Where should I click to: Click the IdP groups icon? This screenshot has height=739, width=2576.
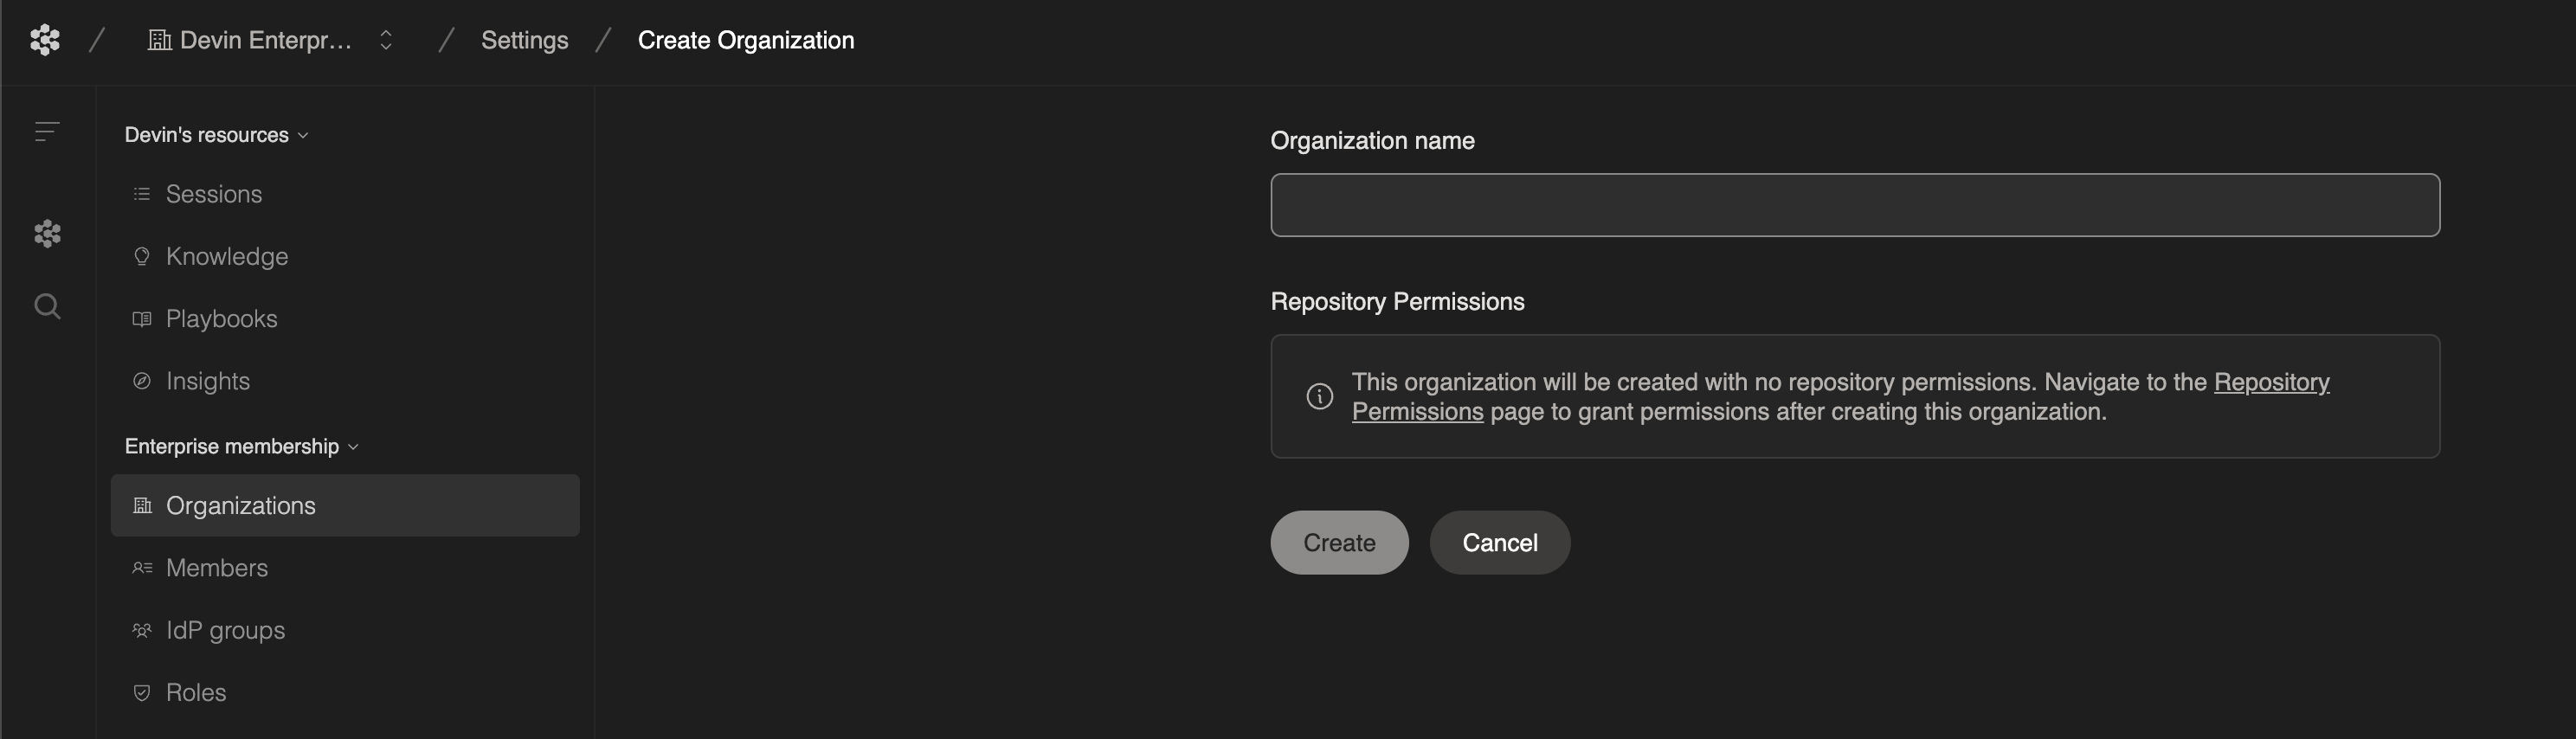142,630
